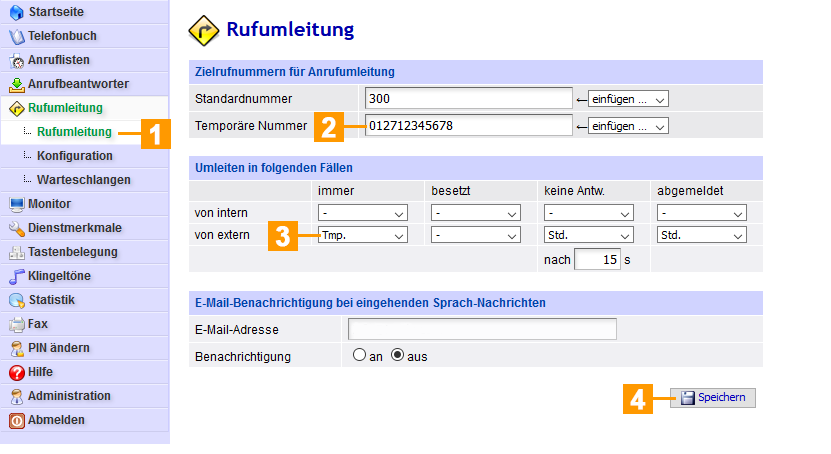Open Klingeltöne using the music note icon
Image resolution: width=831 pixels, height=454 pixels.
tap(16, 276)
